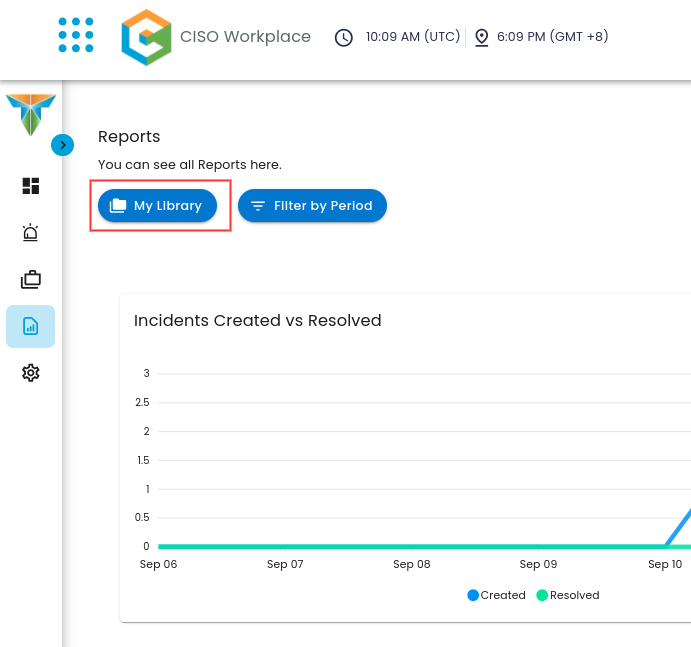
Task: Click the sidebar triangular brand logo
Action: (x=30, y=114)
